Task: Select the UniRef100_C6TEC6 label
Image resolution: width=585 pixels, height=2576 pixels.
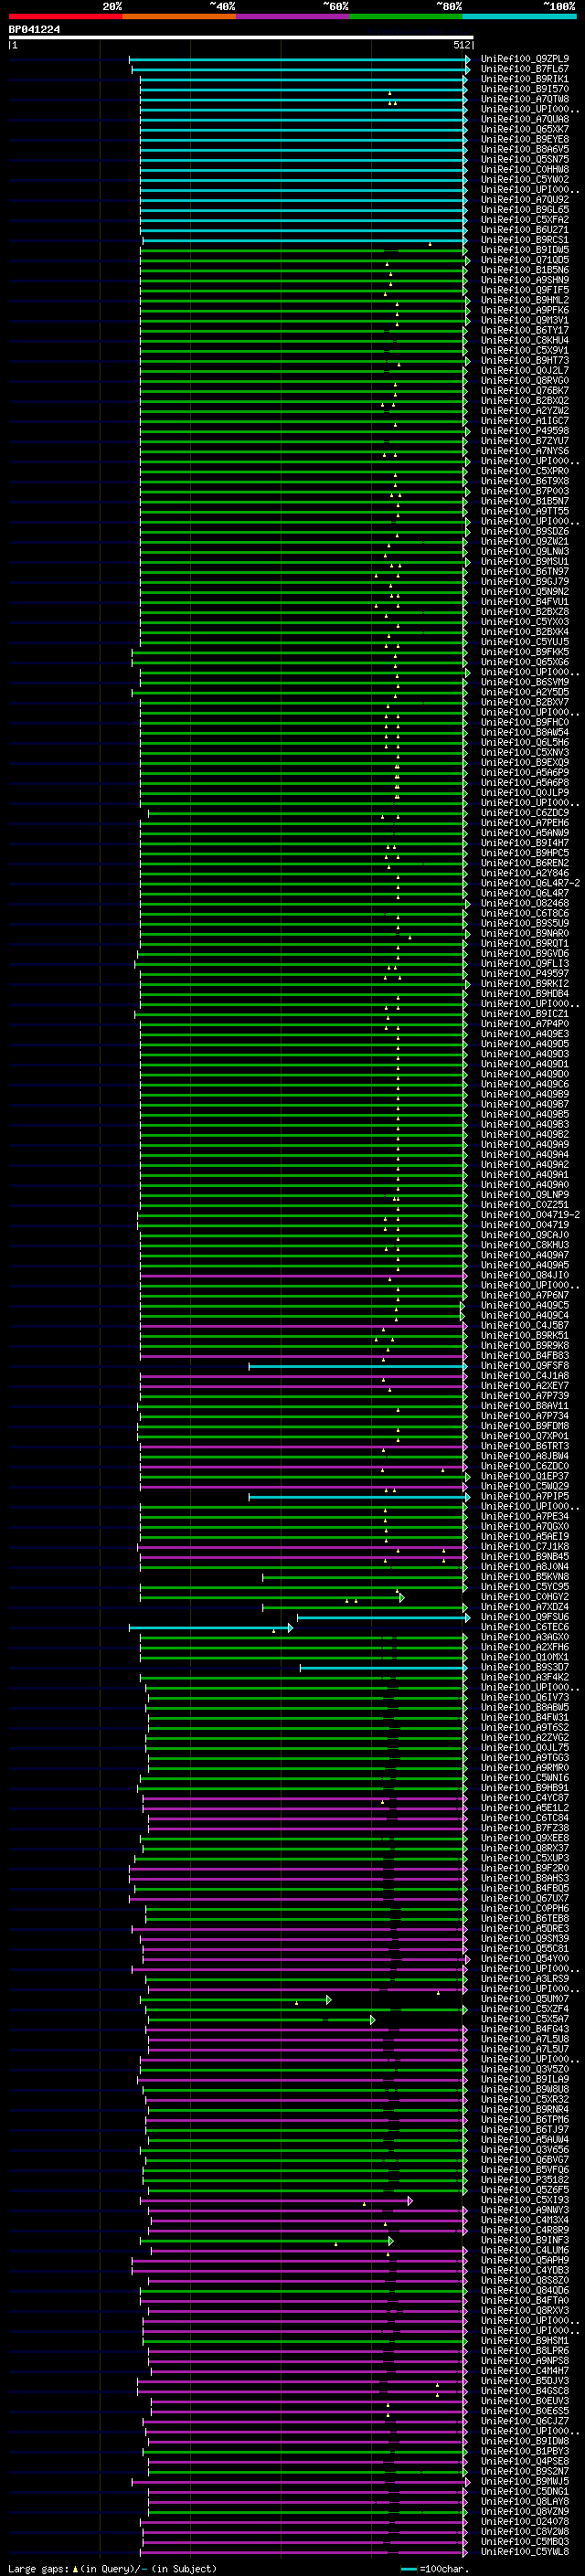Action: pyautogui.click(x=525, y=1627)
